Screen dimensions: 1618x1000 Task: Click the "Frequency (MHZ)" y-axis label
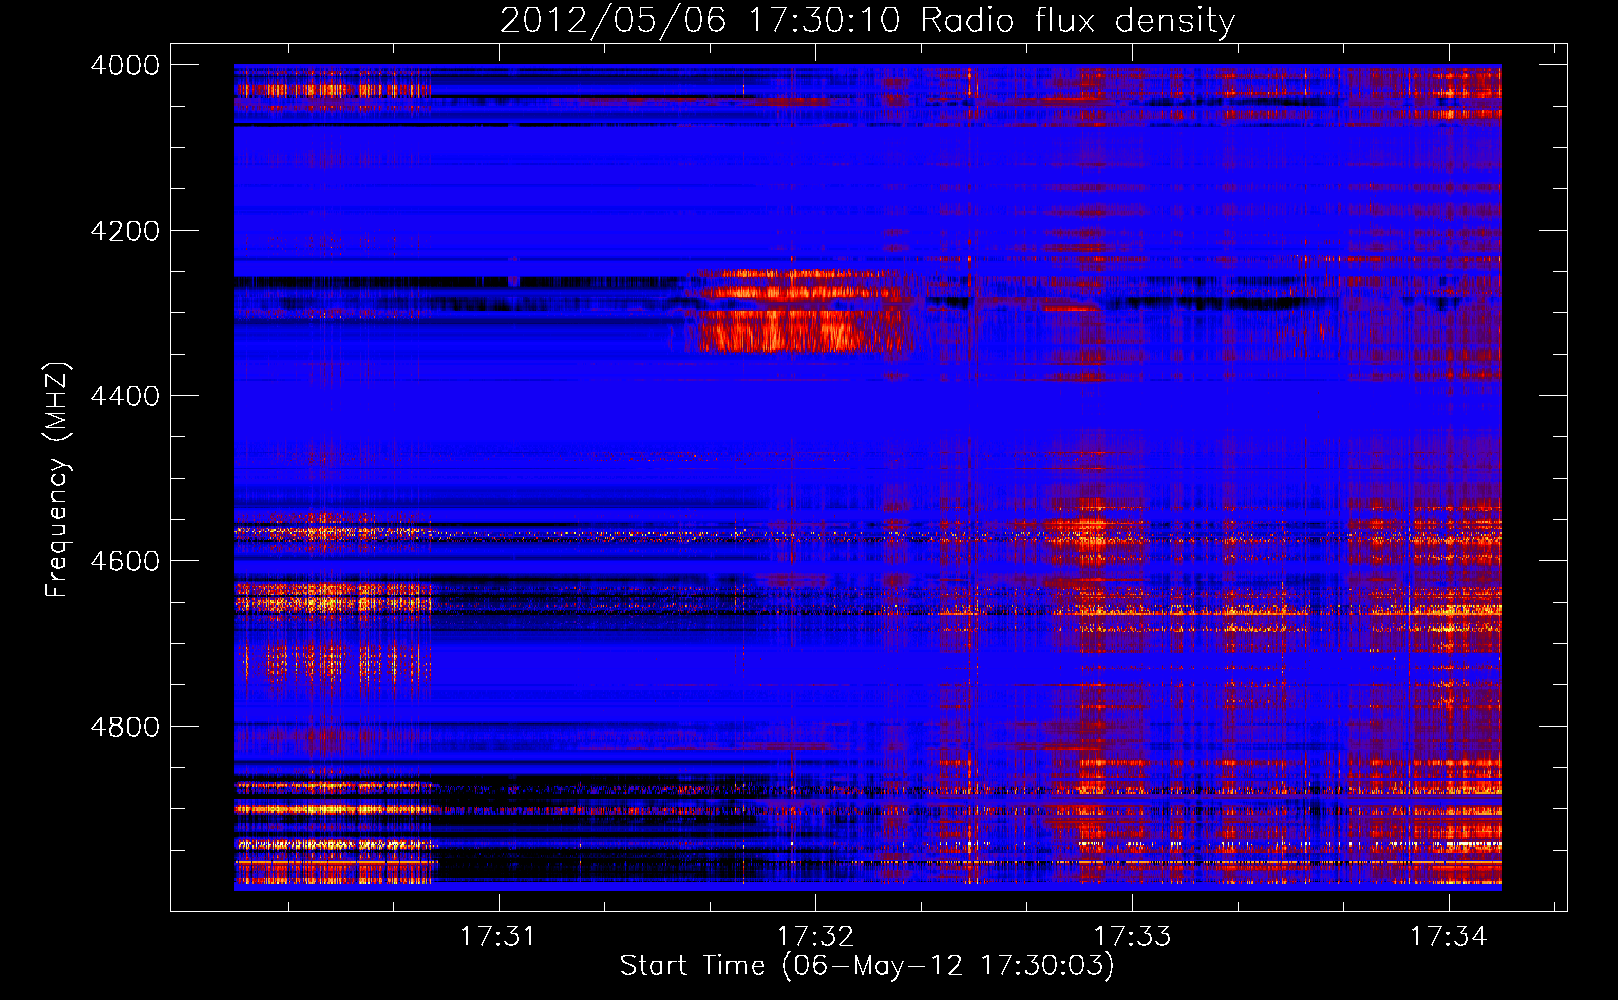coord(57,480)
